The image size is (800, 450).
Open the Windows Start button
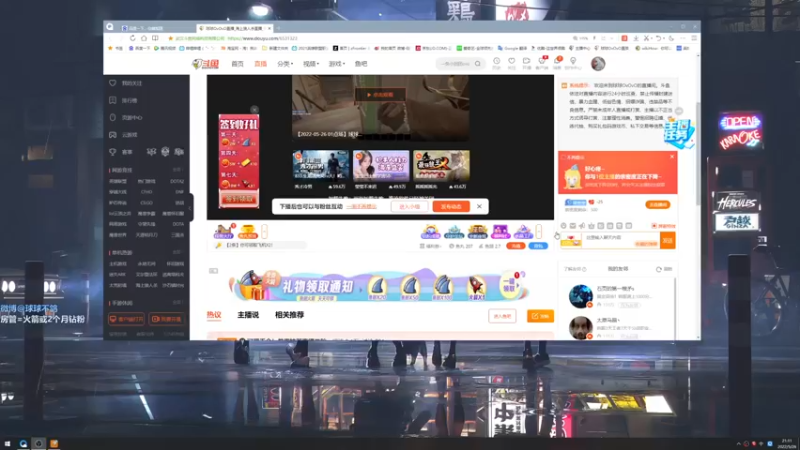click(x=7, y=444)
